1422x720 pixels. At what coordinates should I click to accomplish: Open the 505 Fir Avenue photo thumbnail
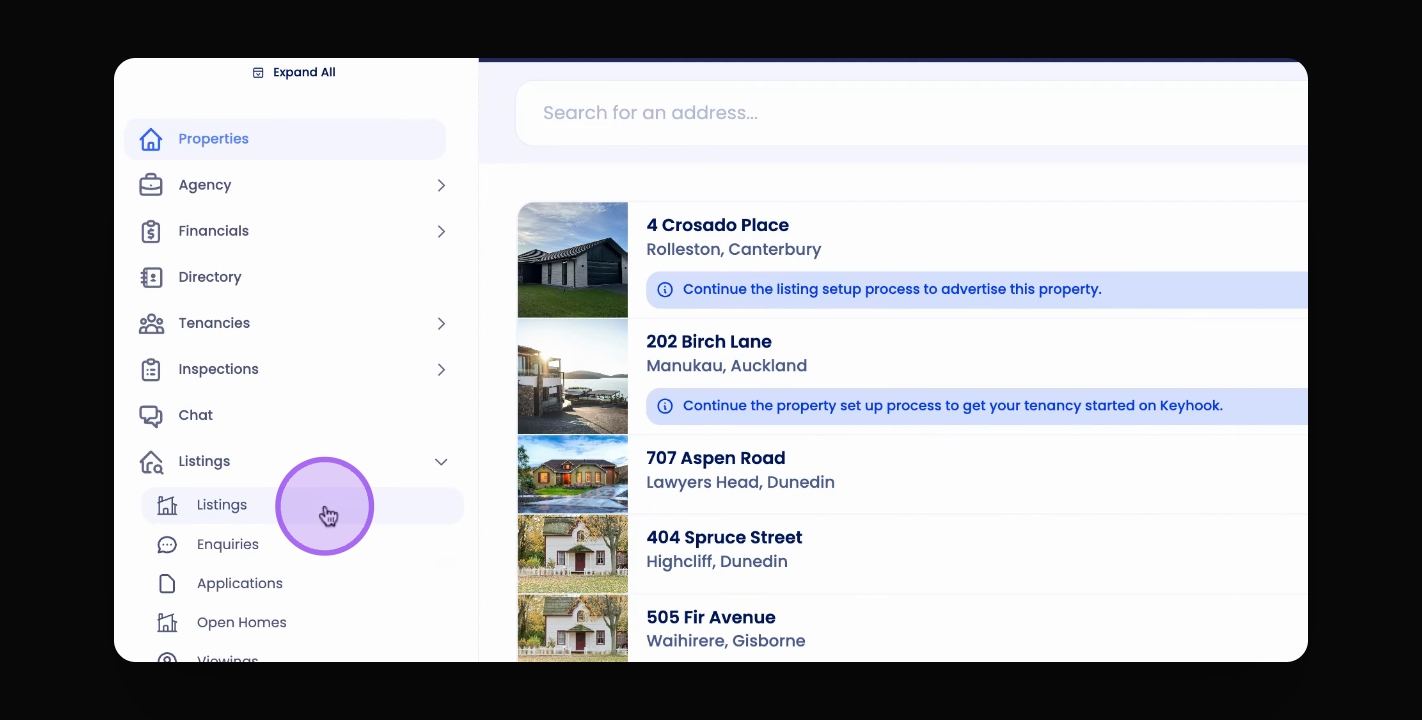pyautogui.click(x=573, y=628)
